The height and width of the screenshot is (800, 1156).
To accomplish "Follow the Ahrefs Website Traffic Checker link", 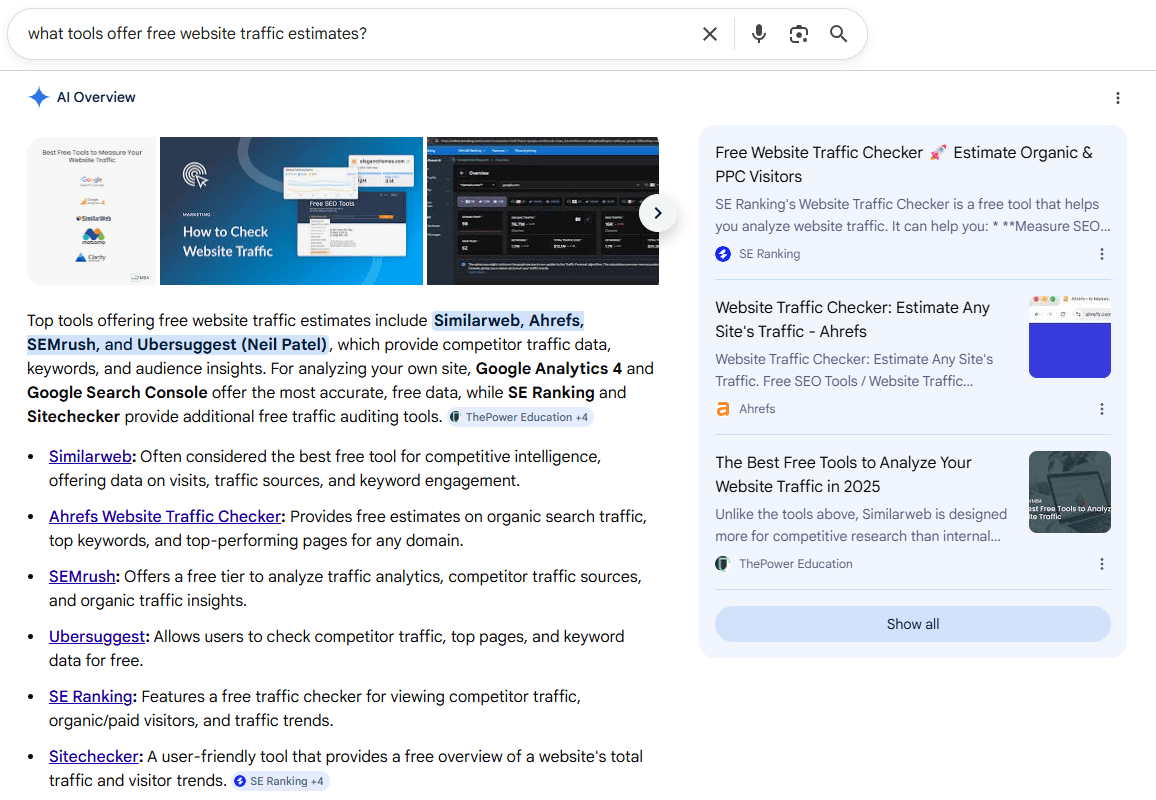I will pos(165,516).
